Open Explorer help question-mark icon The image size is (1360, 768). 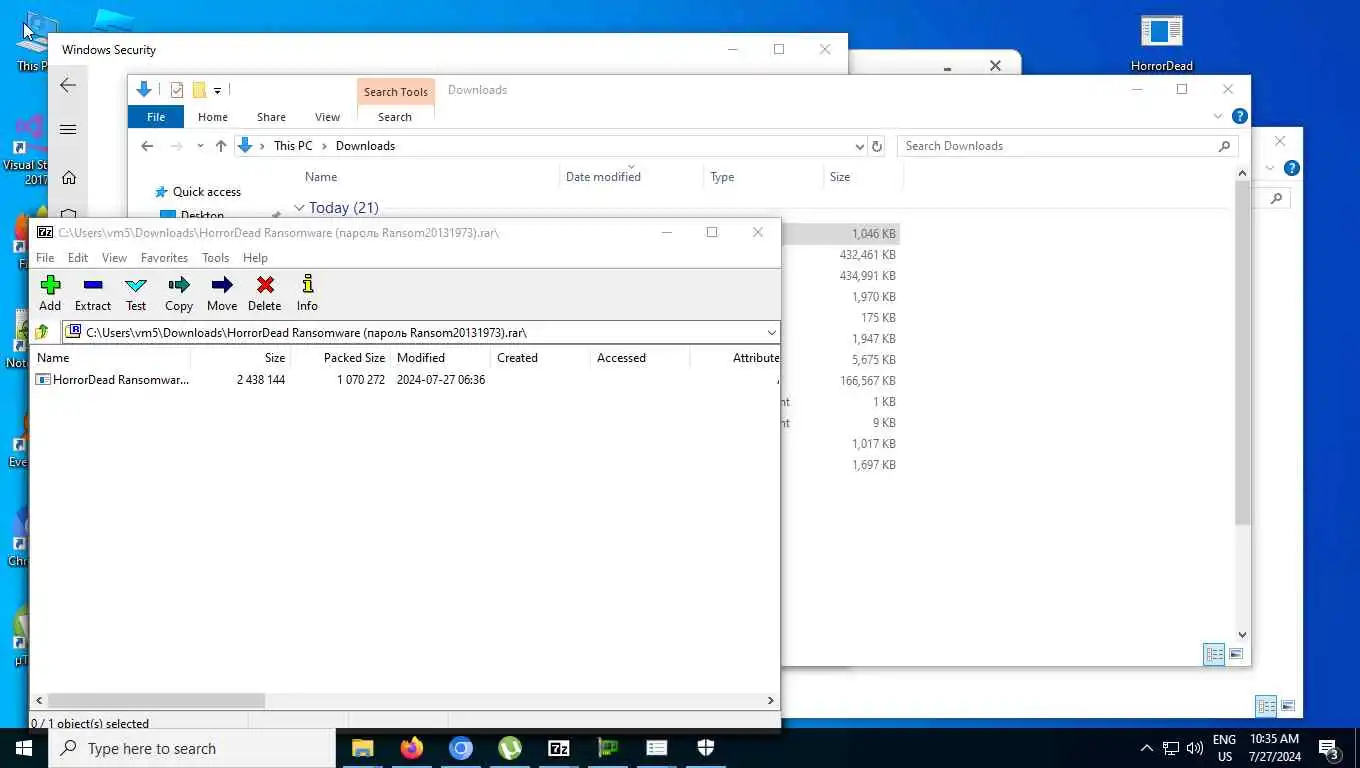pos(1239,117)
